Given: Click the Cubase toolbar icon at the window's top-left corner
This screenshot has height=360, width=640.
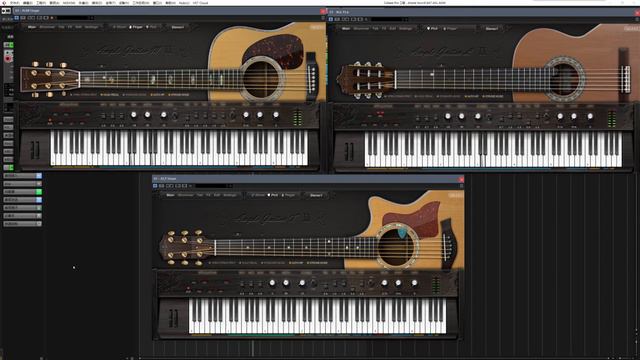Looking at the screenshot, I should [x=7, y=10].
